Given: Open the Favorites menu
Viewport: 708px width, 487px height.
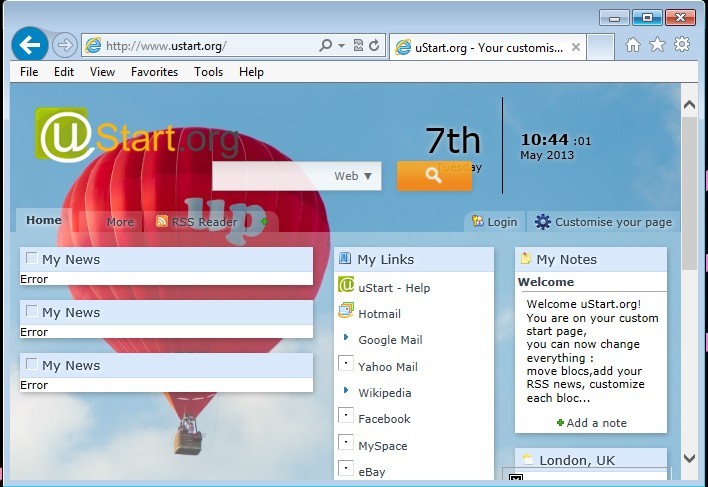Looking at the screenshot, I should (154, 72).
